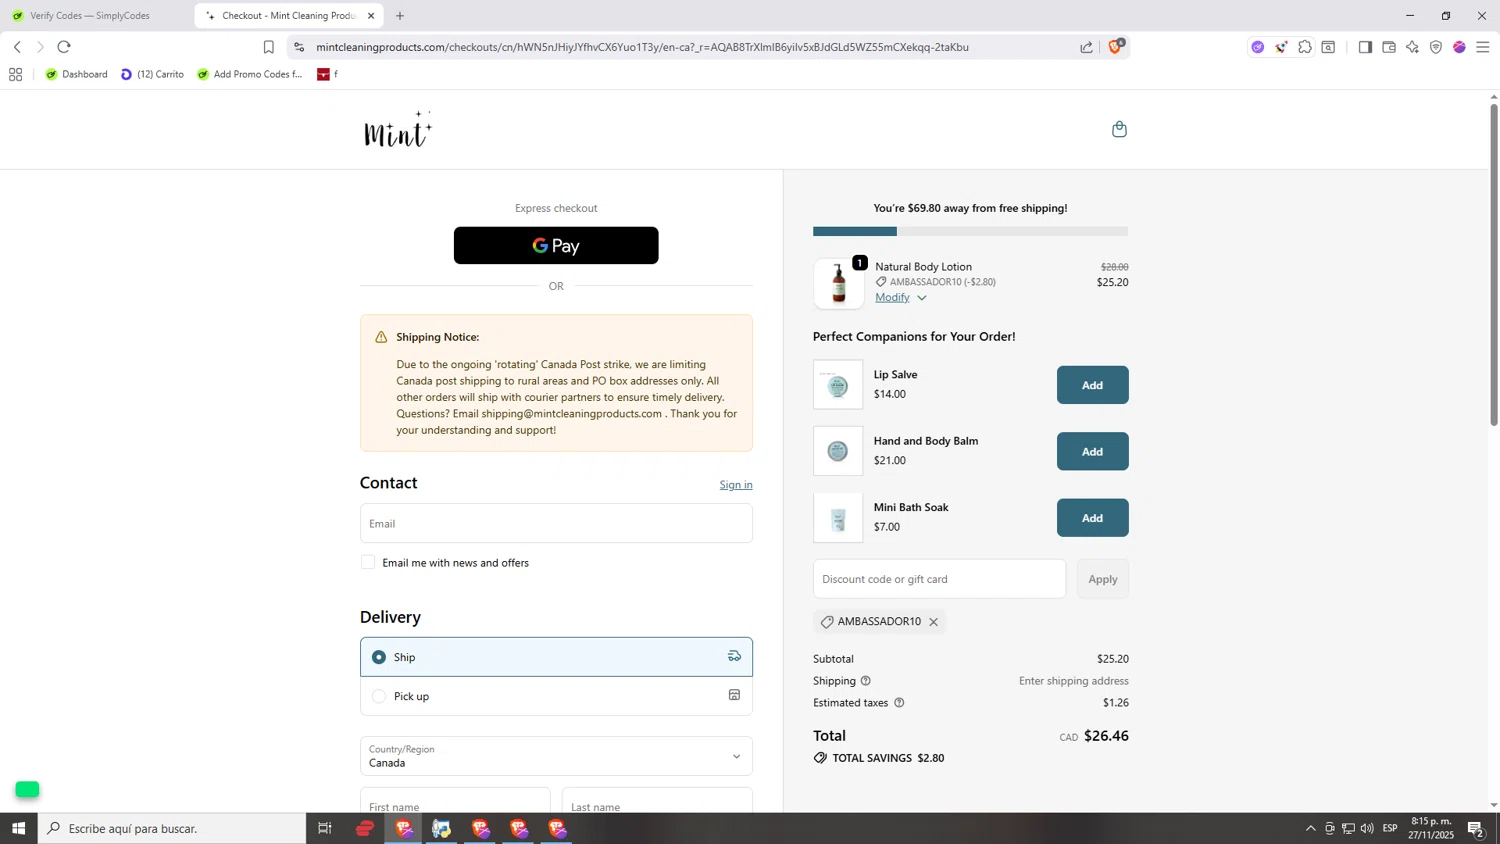Click the estimated taxes help icon
The image size is (1500, 844).
[x=899, y=703]
